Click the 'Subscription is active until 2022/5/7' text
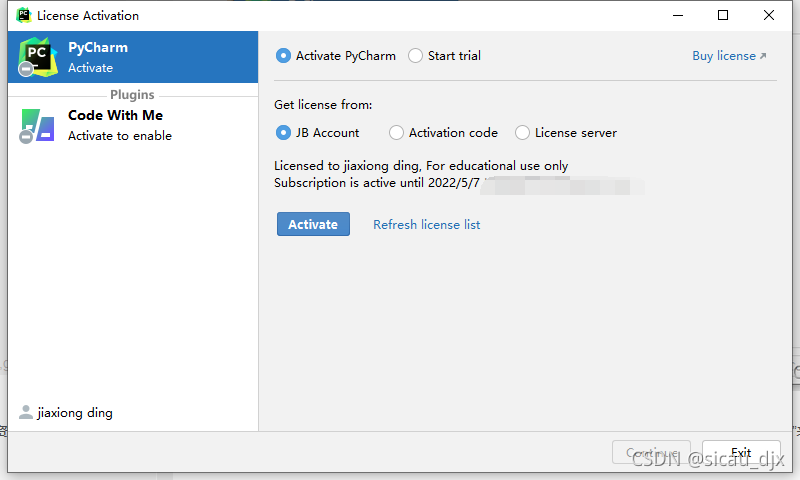Viewport: 800px width, 480px height. tap(377, 183)
